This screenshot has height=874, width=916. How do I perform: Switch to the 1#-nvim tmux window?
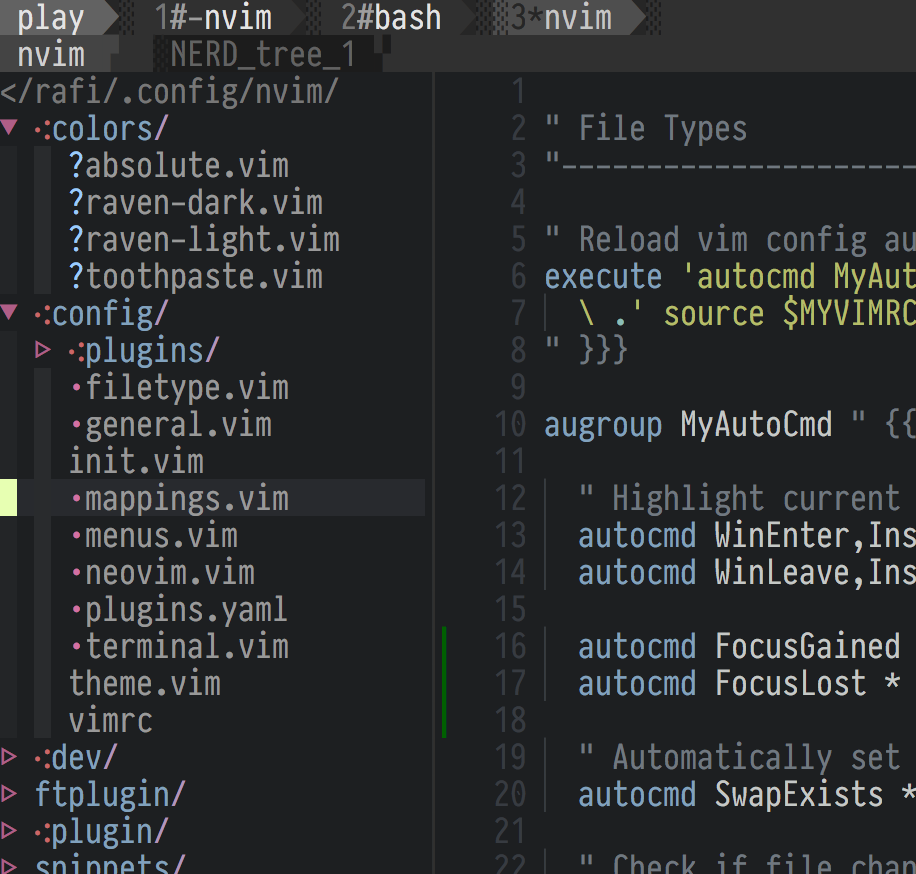[x=215, y=17]
